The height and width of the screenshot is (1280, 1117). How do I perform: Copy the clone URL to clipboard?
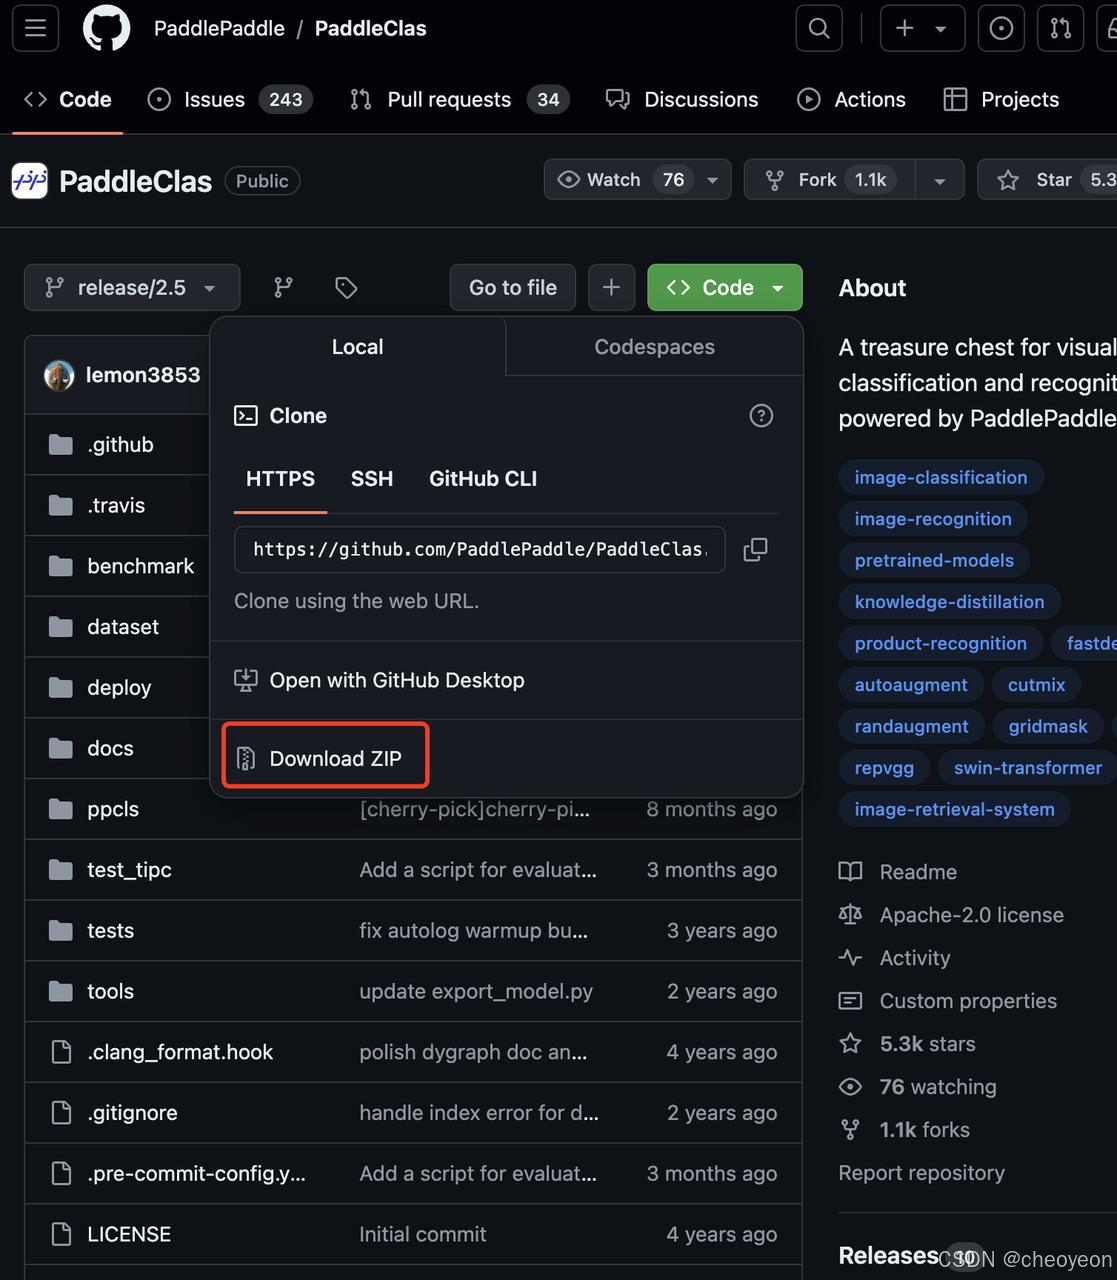[x=756, y=549]
